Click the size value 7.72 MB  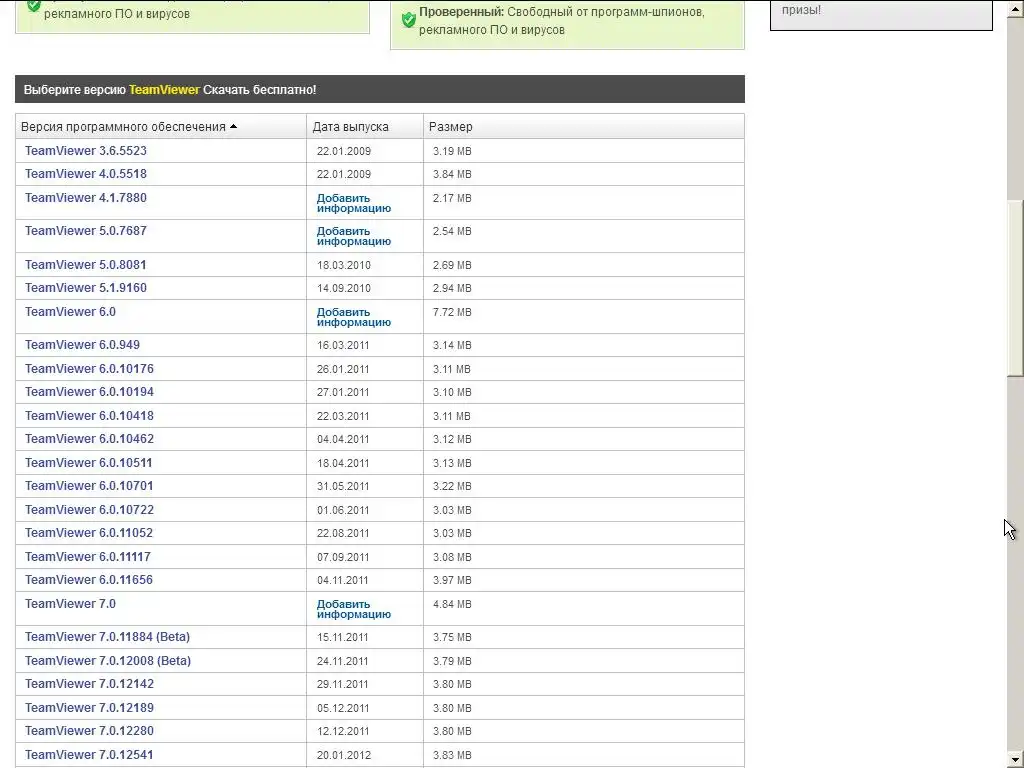tap(452, 312)
